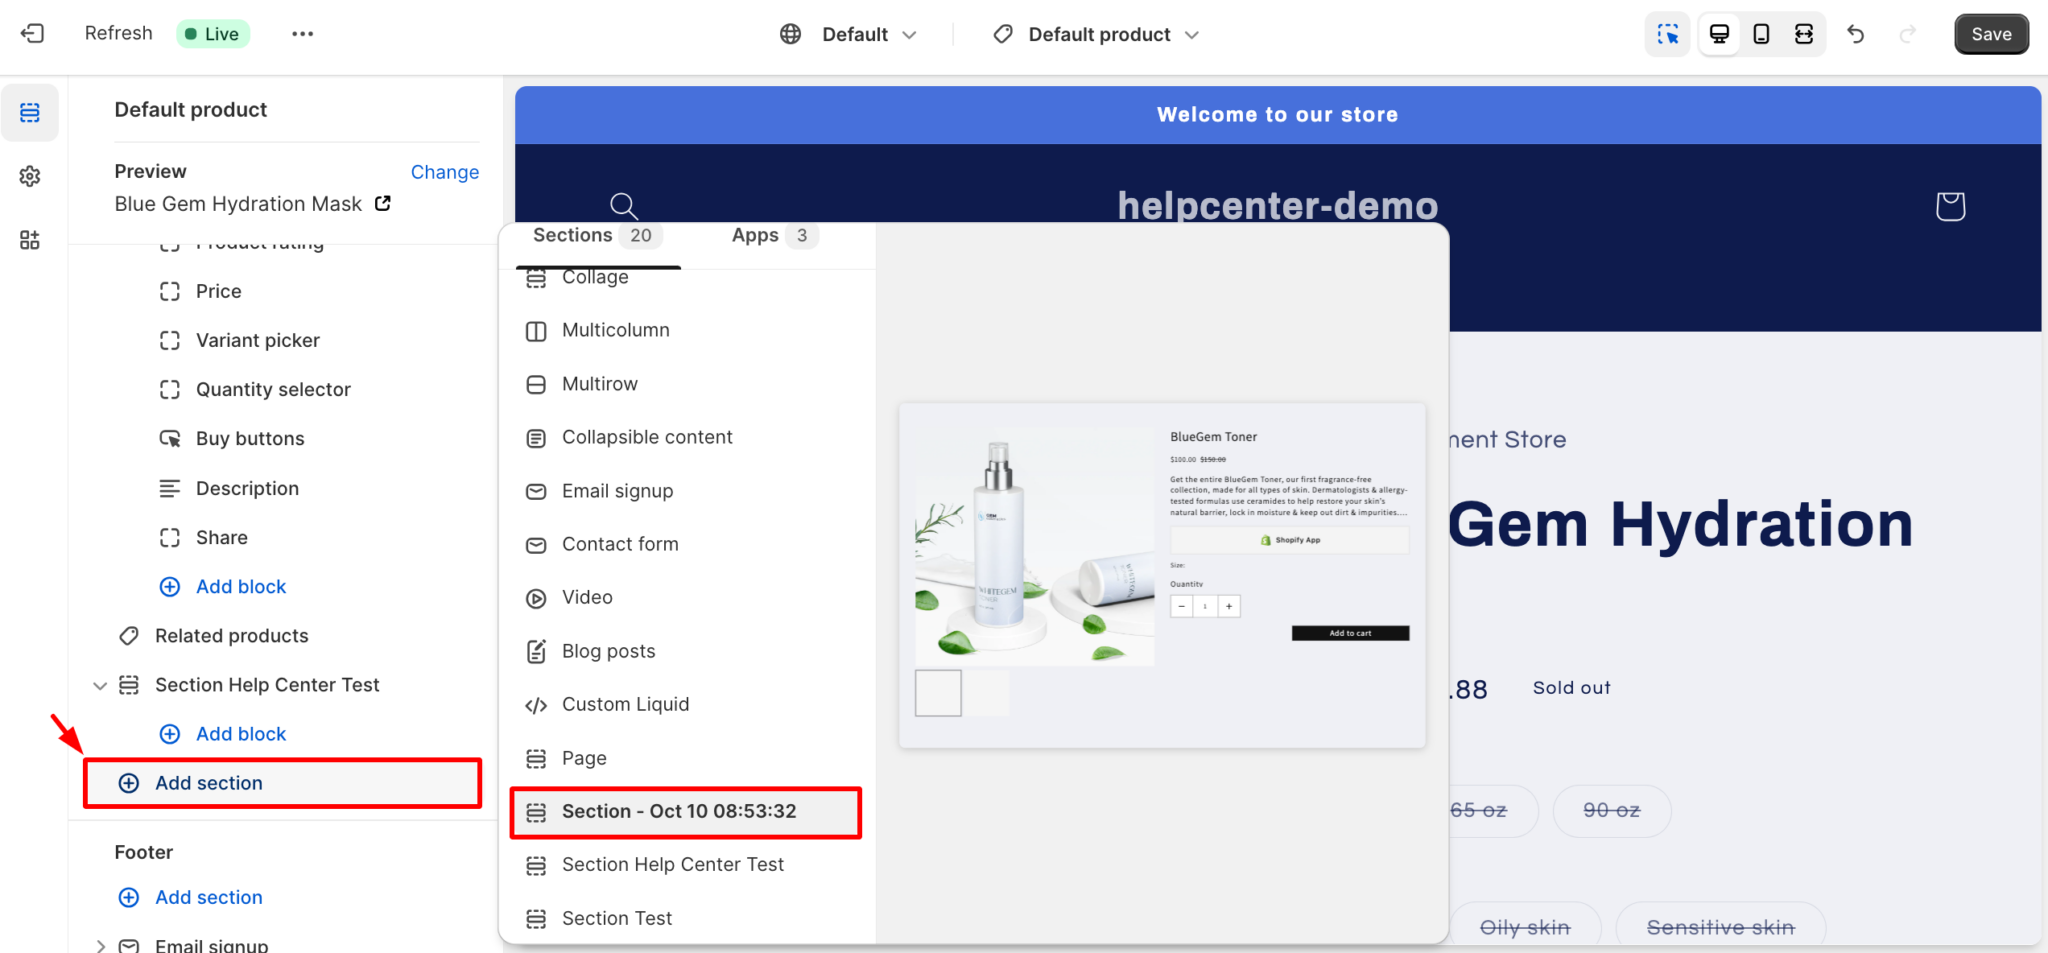Select the sections panel icon in sidebar
This screenshot has height=953, width=2048.
point(31,112)
